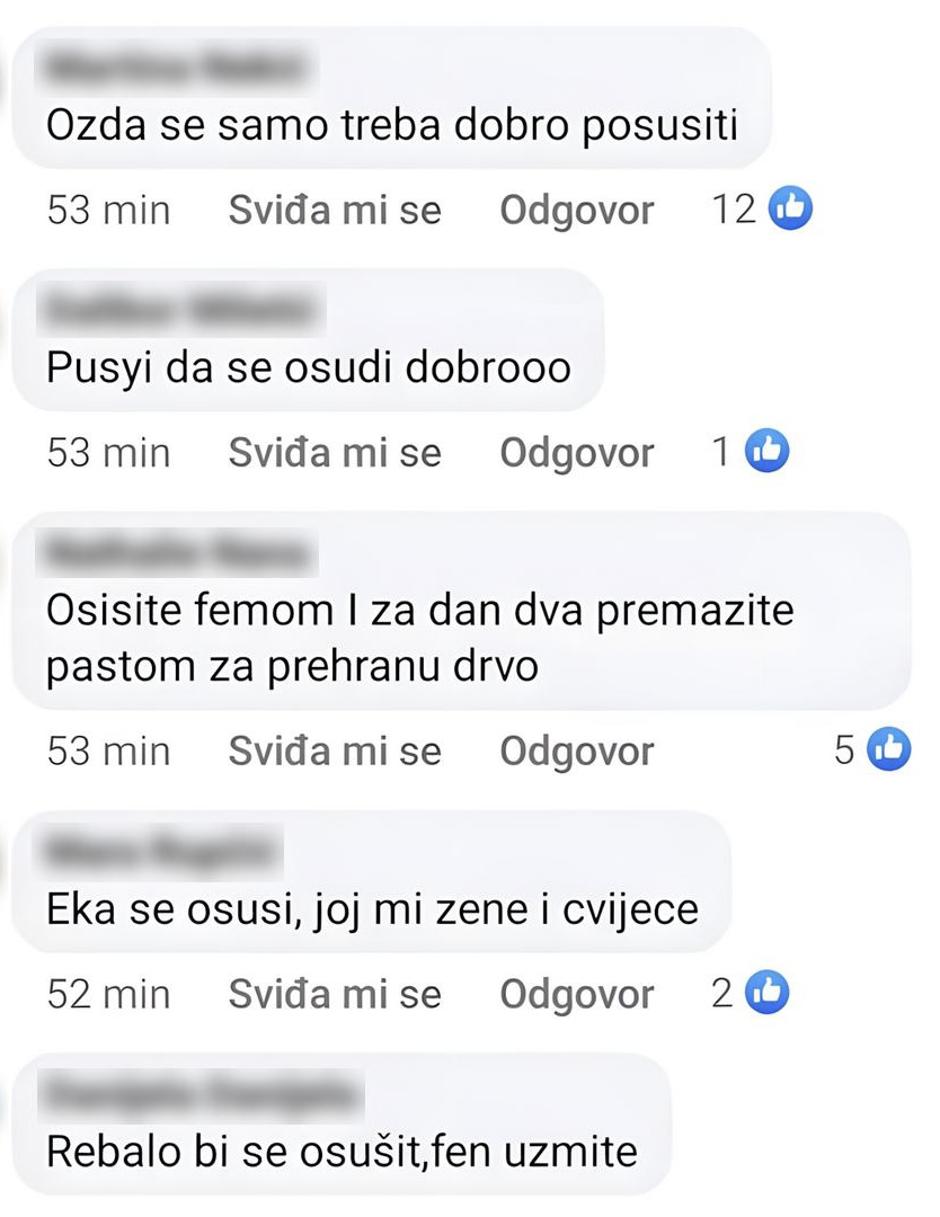
Task: Click Odgovor under 'Eka se osusi' comment
Action: [x=577, y=994]
